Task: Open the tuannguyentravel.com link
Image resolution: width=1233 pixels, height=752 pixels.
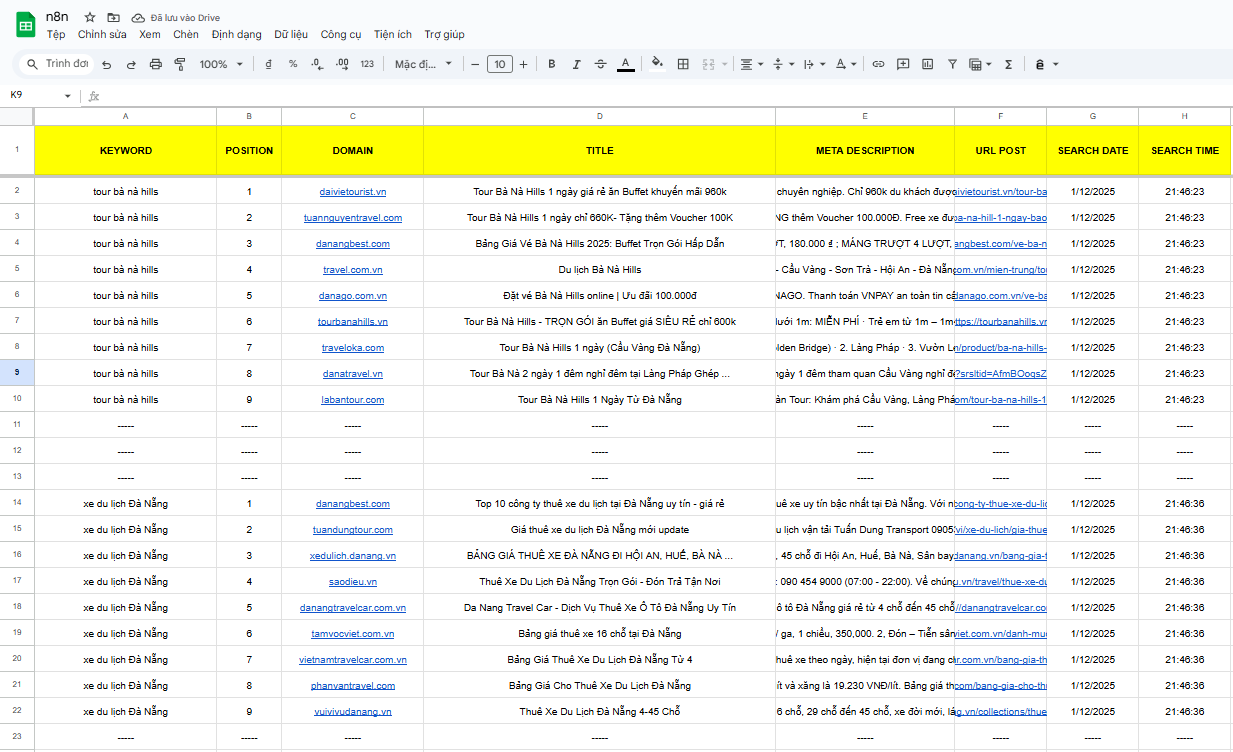Action: 353,218
